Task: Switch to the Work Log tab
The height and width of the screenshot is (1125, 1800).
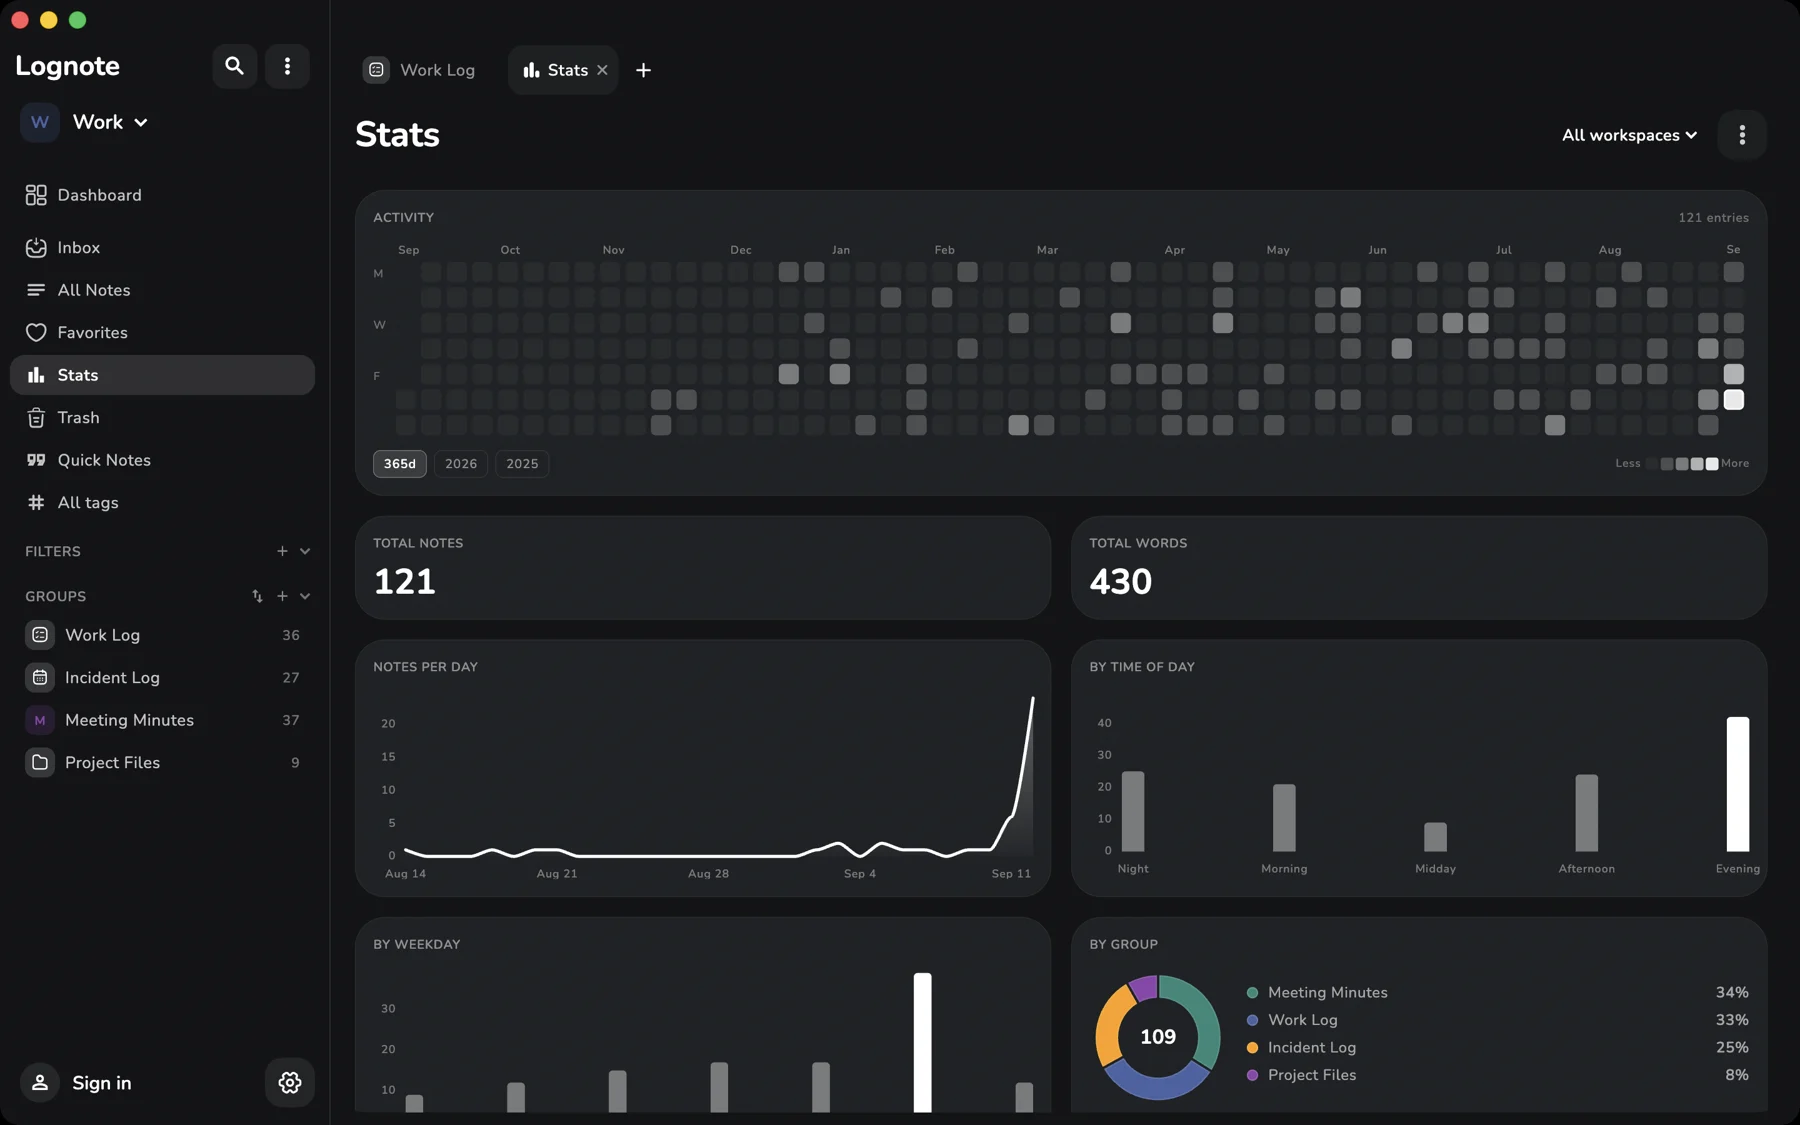Action: tap(419, 70)
